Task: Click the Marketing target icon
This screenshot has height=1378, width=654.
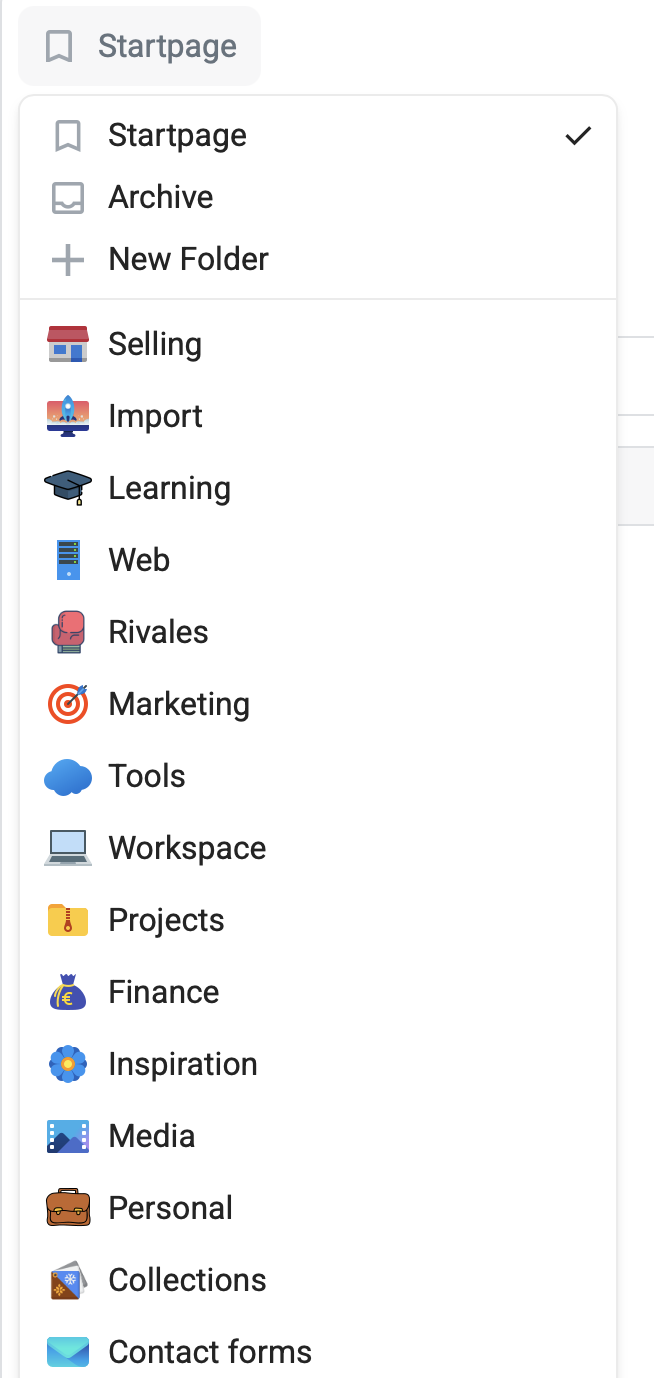Action: [x=68, y=704]
